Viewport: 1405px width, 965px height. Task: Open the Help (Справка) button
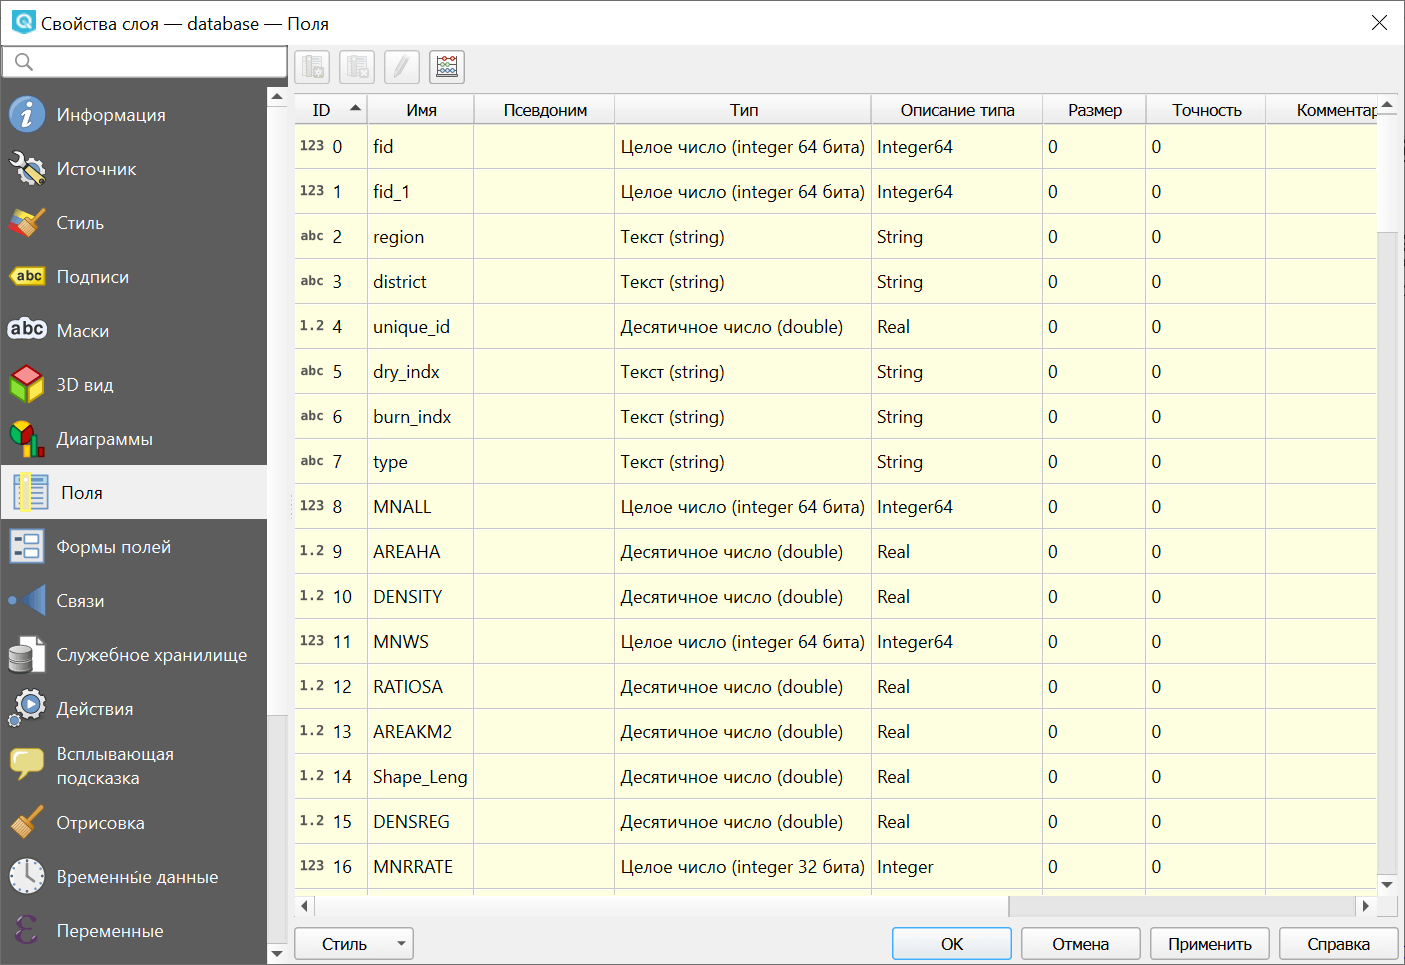pyautogui.click(x=1338, y=944)
